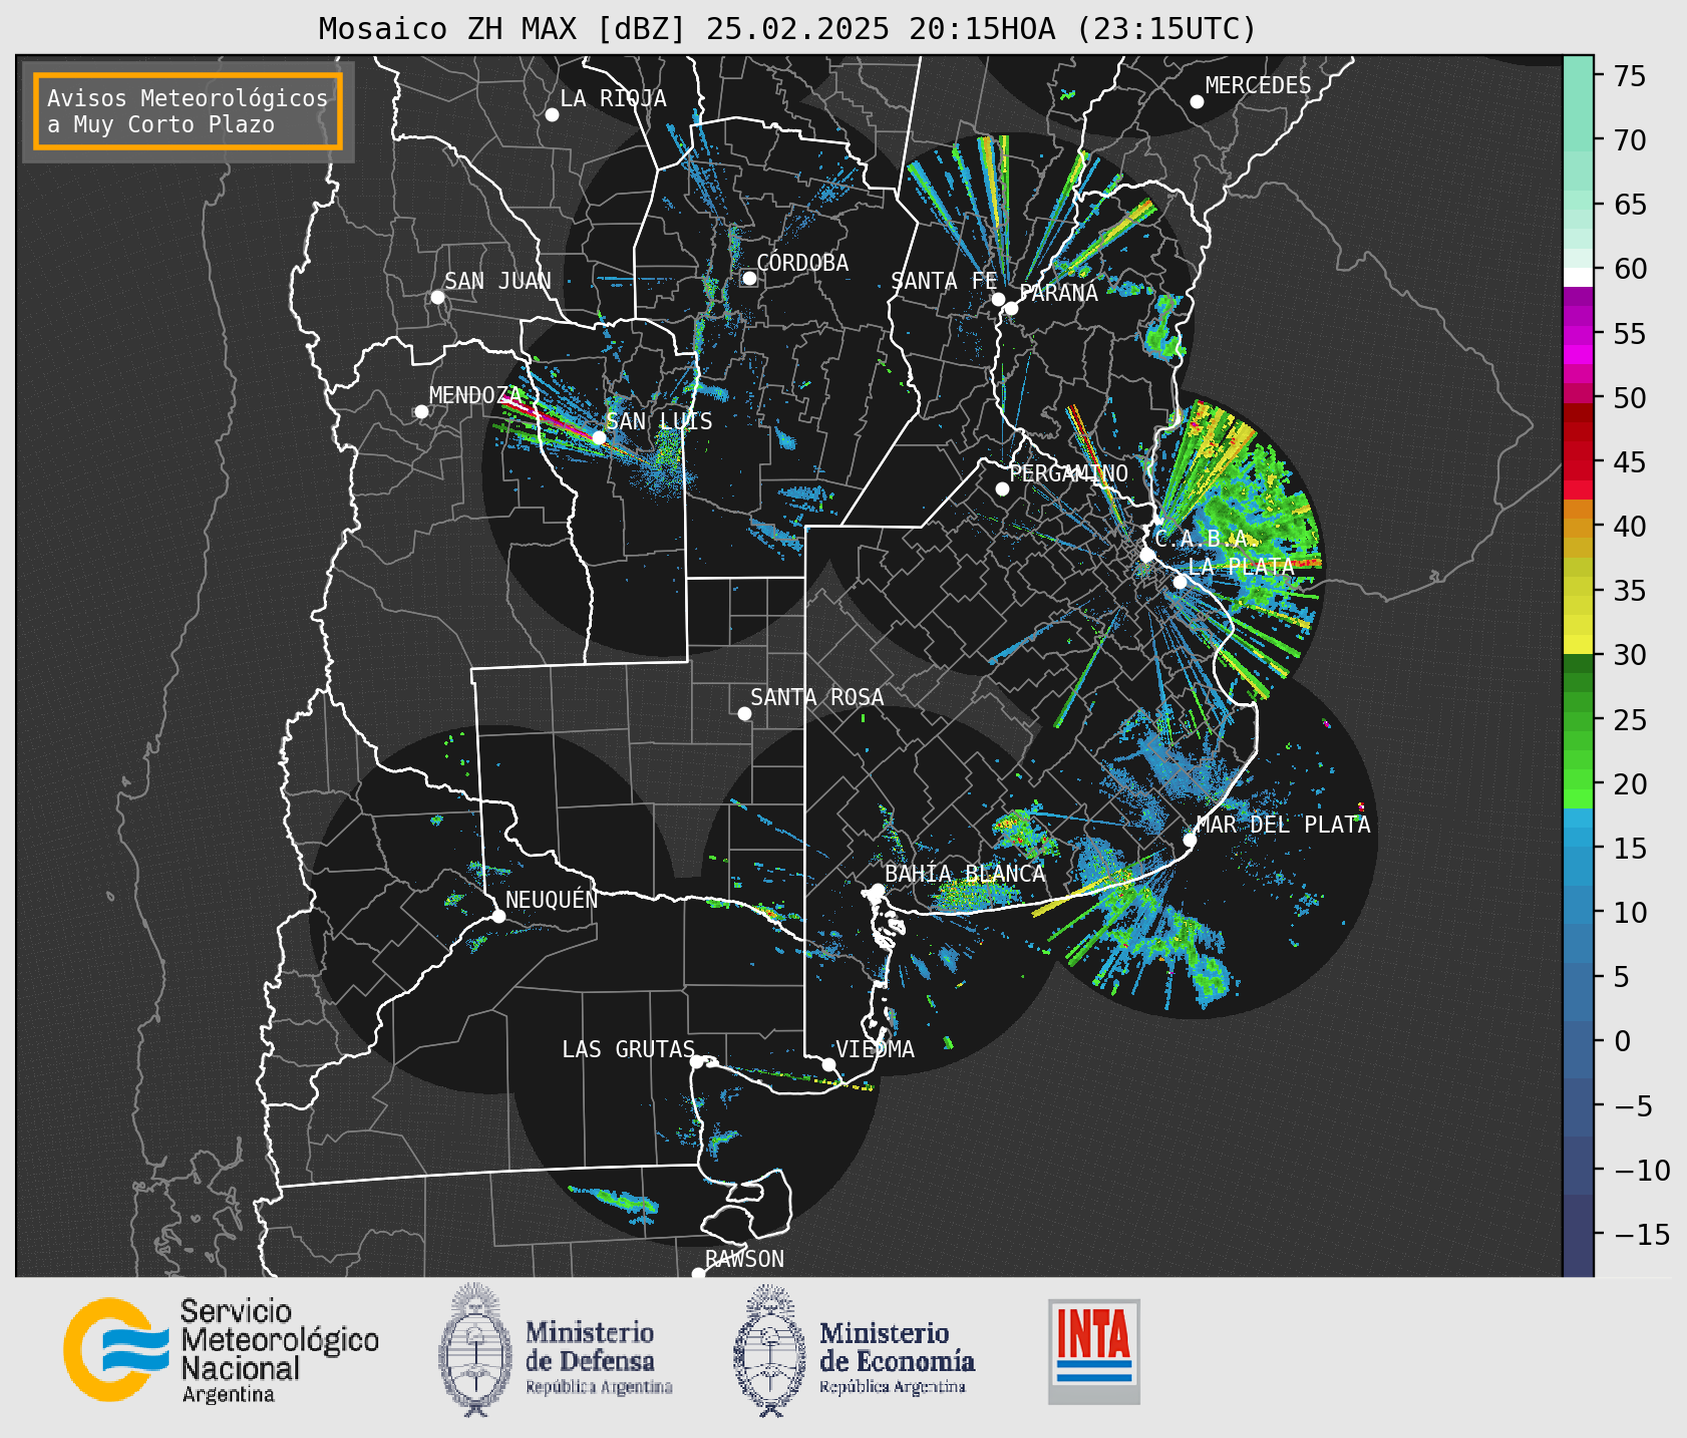Click the yellow 30 dBZ color swatch
Image resolution: width=1687 pixels, height=1438 pixels.
coord(1578,645)
